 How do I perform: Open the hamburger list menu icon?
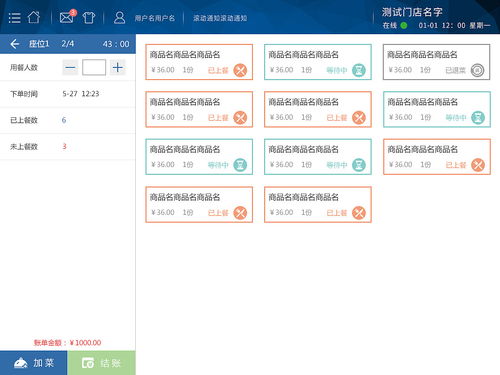pos(14,18)
